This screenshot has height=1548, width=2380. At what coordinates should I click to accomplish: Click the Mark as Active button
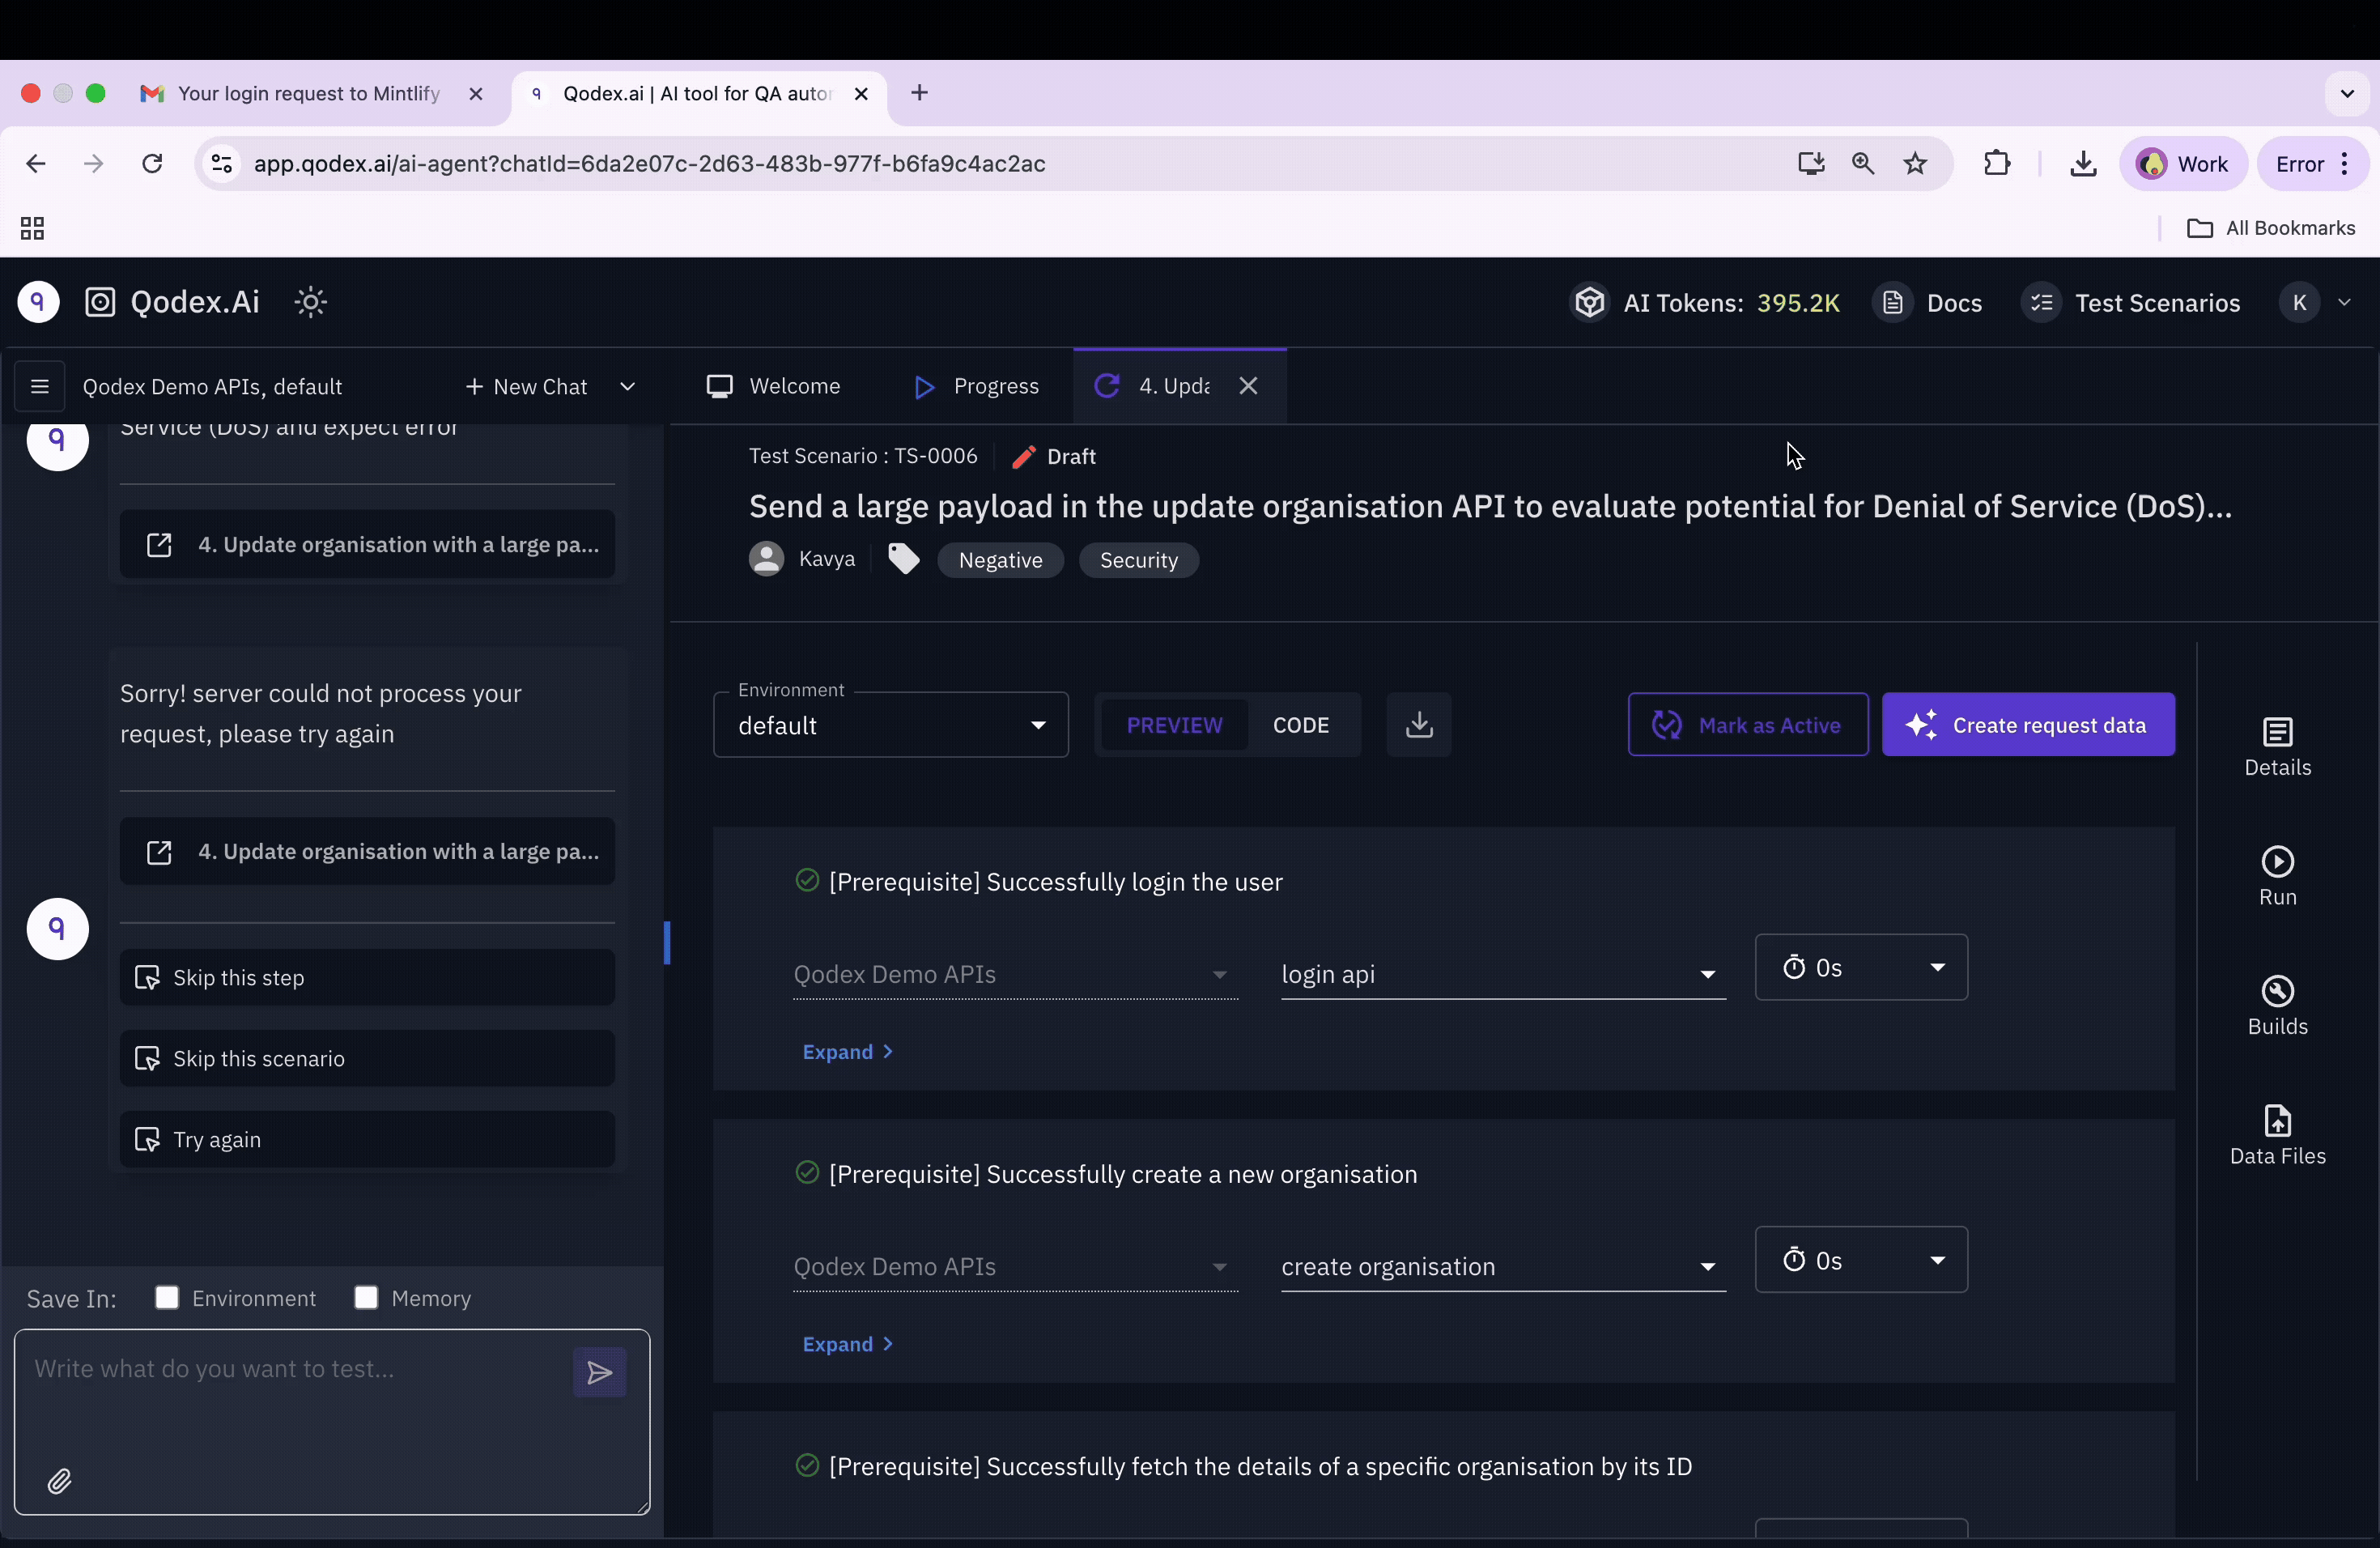(x=1747, y=725)
